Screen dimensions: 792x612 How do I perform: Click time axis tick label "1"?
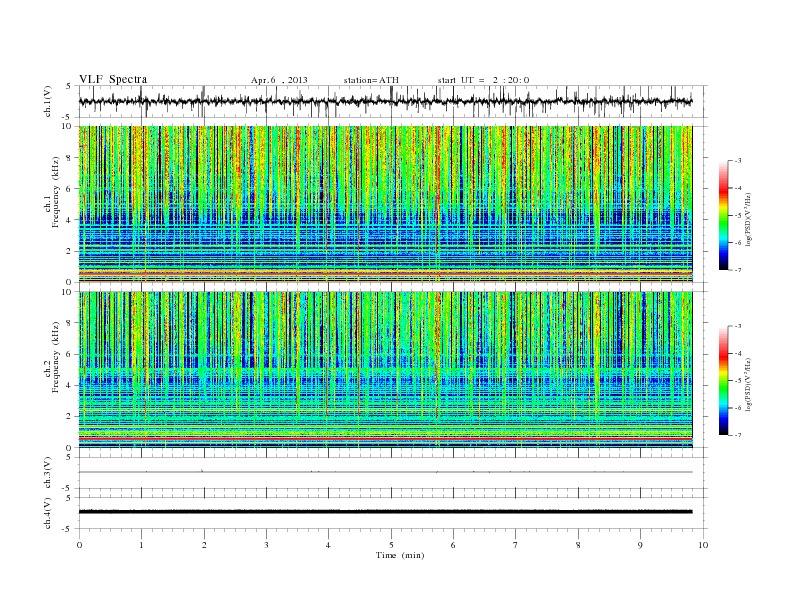141,545
